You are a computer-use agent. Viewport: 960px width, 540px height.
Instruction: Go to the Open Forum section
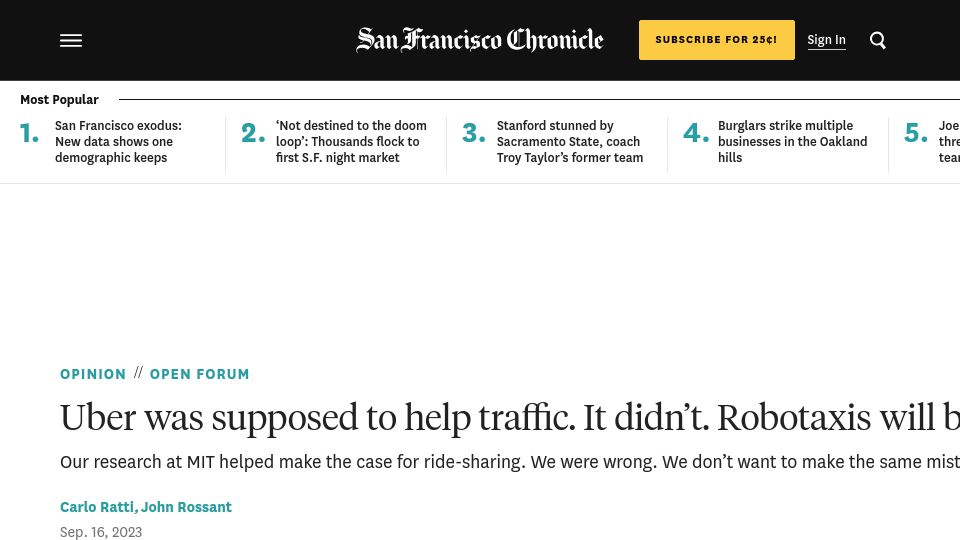(200, 374)
